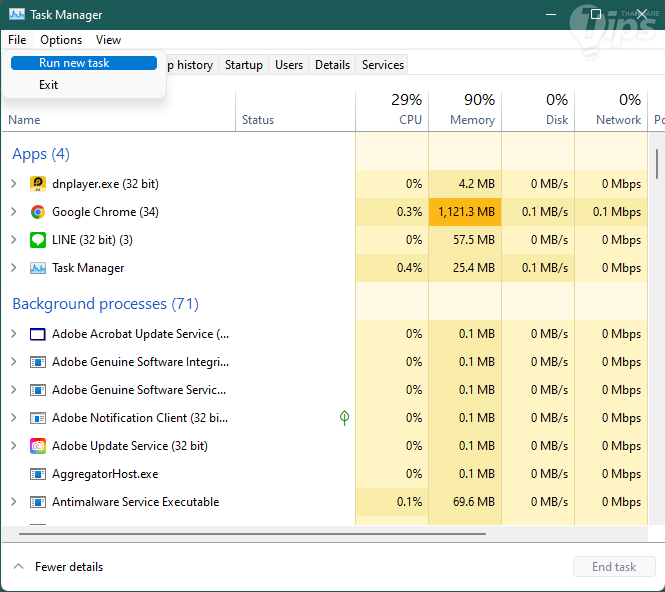Expand the Google Chrome process group
Viewport: 665px width, 592px height.
point(14,212)
